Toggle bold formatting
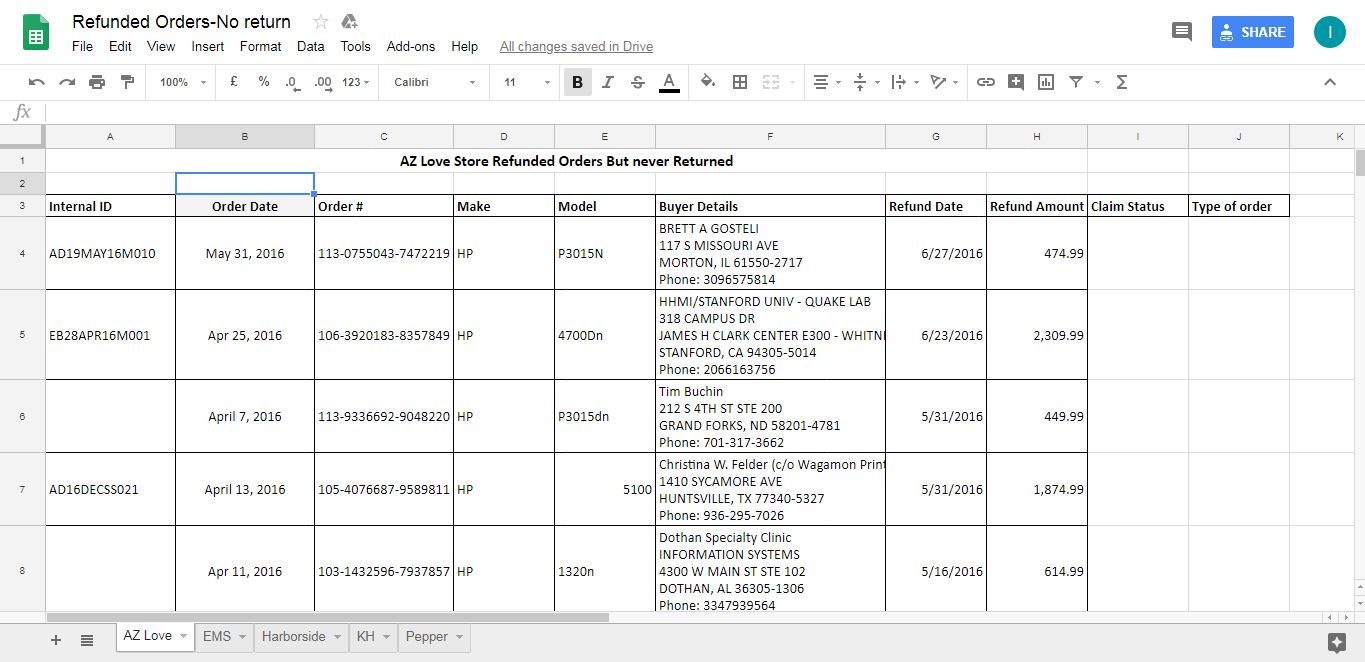 pos(577,82)
